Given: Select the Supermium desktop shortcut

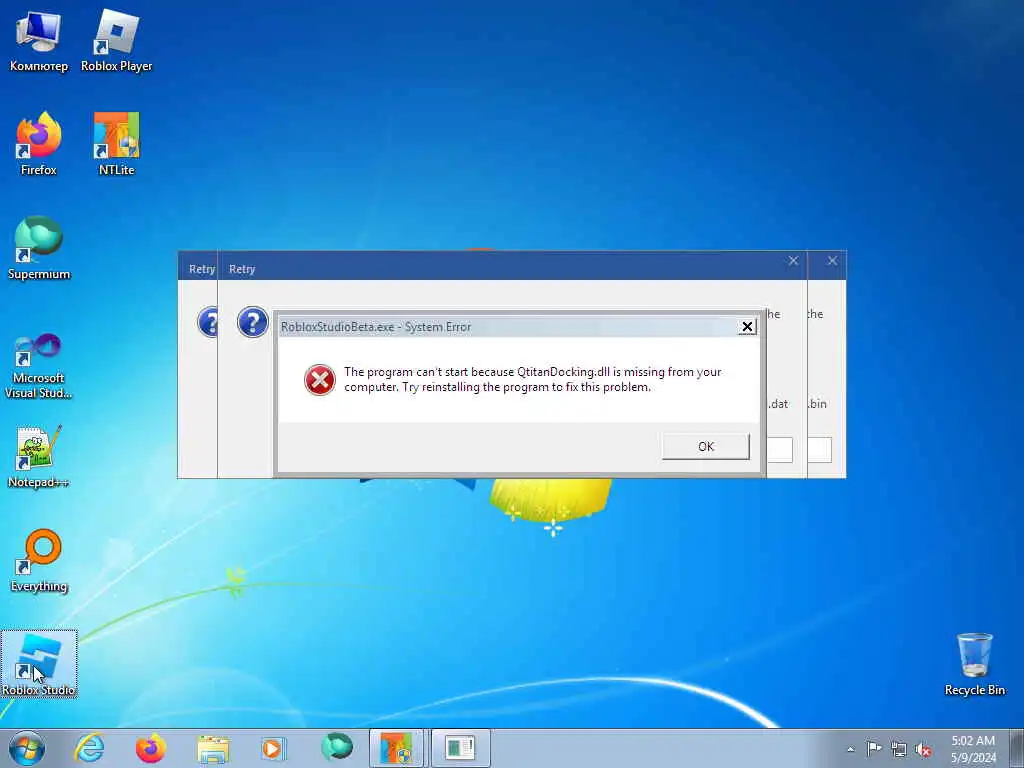Looking at the screenshot, I should point(39,249).
